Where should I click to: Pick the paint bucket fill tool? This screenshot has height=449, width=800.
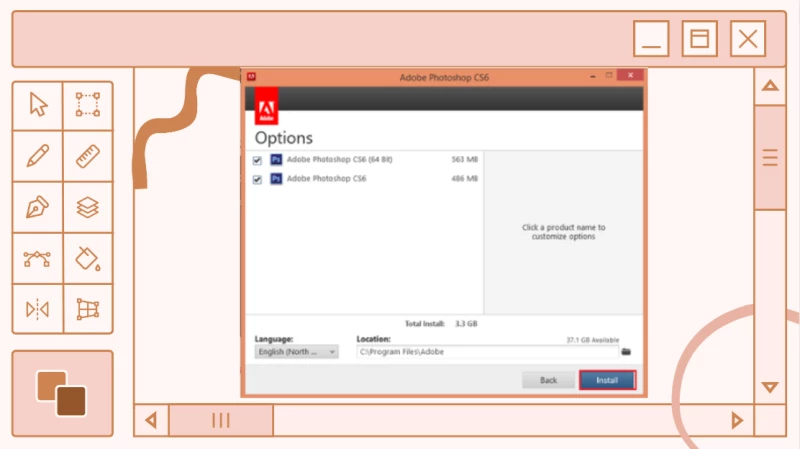coord(88,259)
